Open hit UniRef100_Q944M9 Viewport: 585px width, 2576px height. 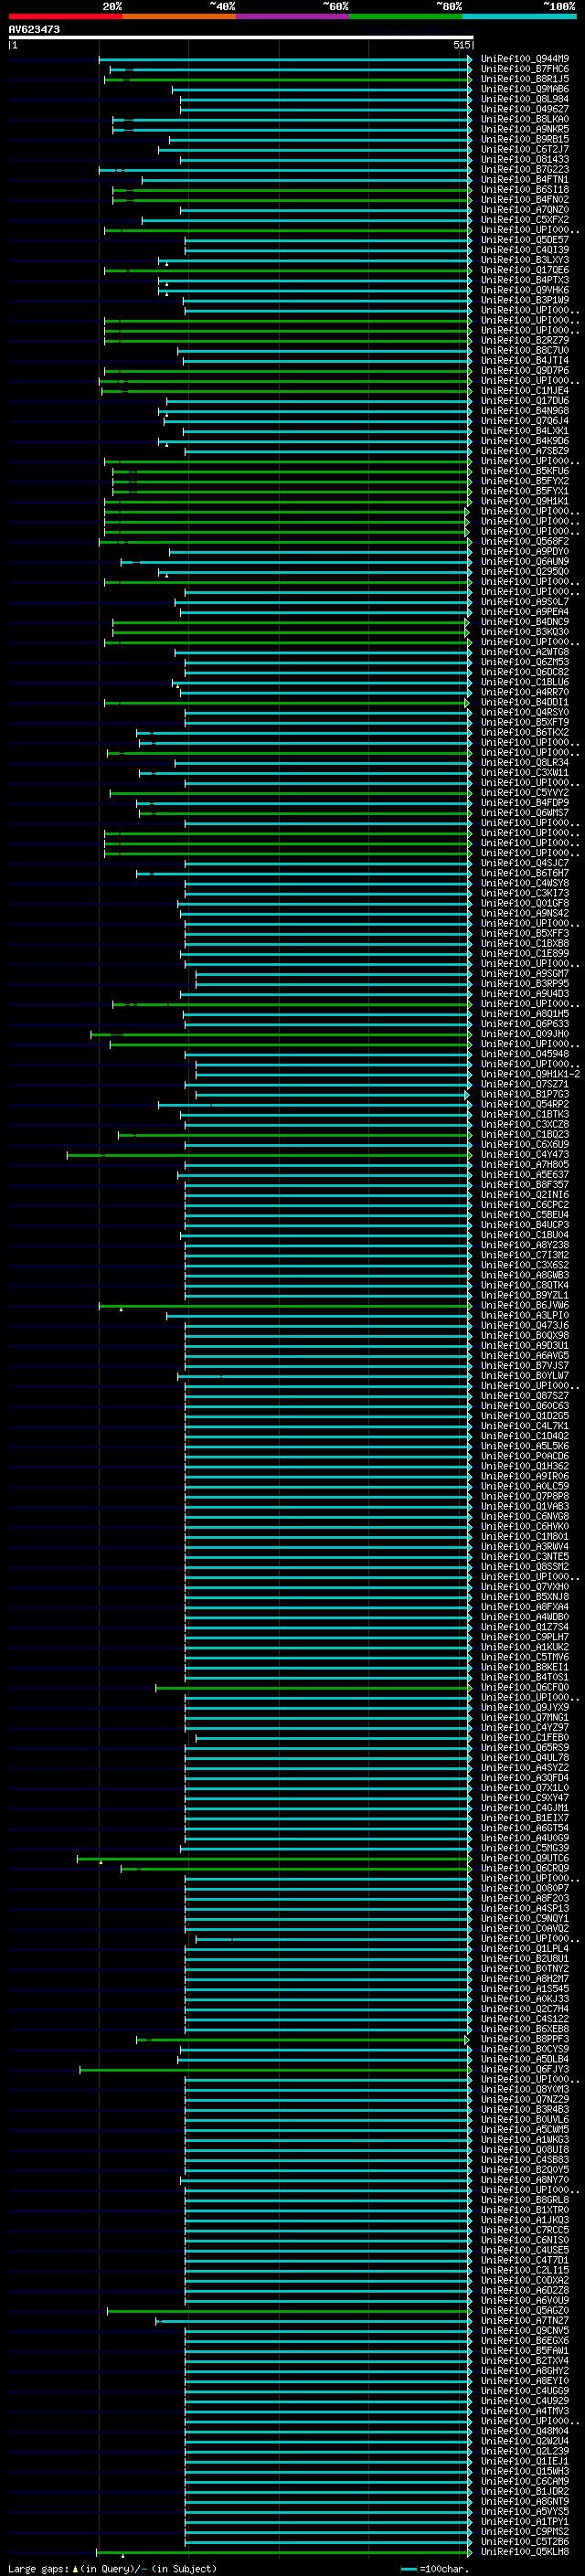click(x=525, y=59)
